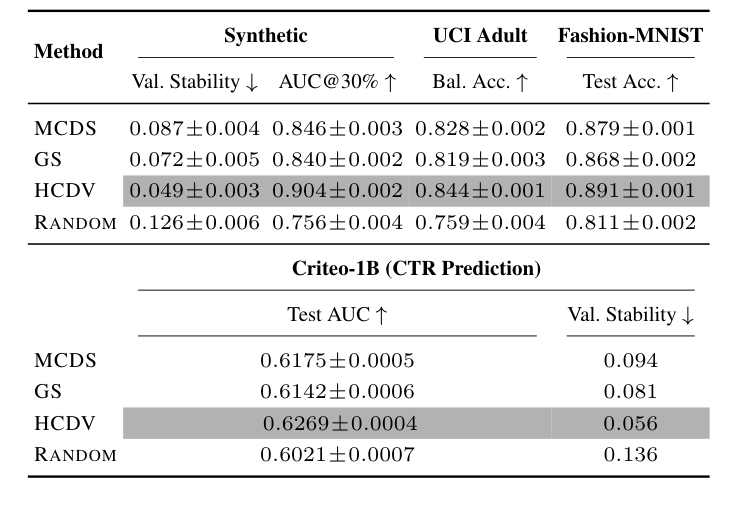
Task: Click the GS label in Criteo table
Action: (48, 391)
